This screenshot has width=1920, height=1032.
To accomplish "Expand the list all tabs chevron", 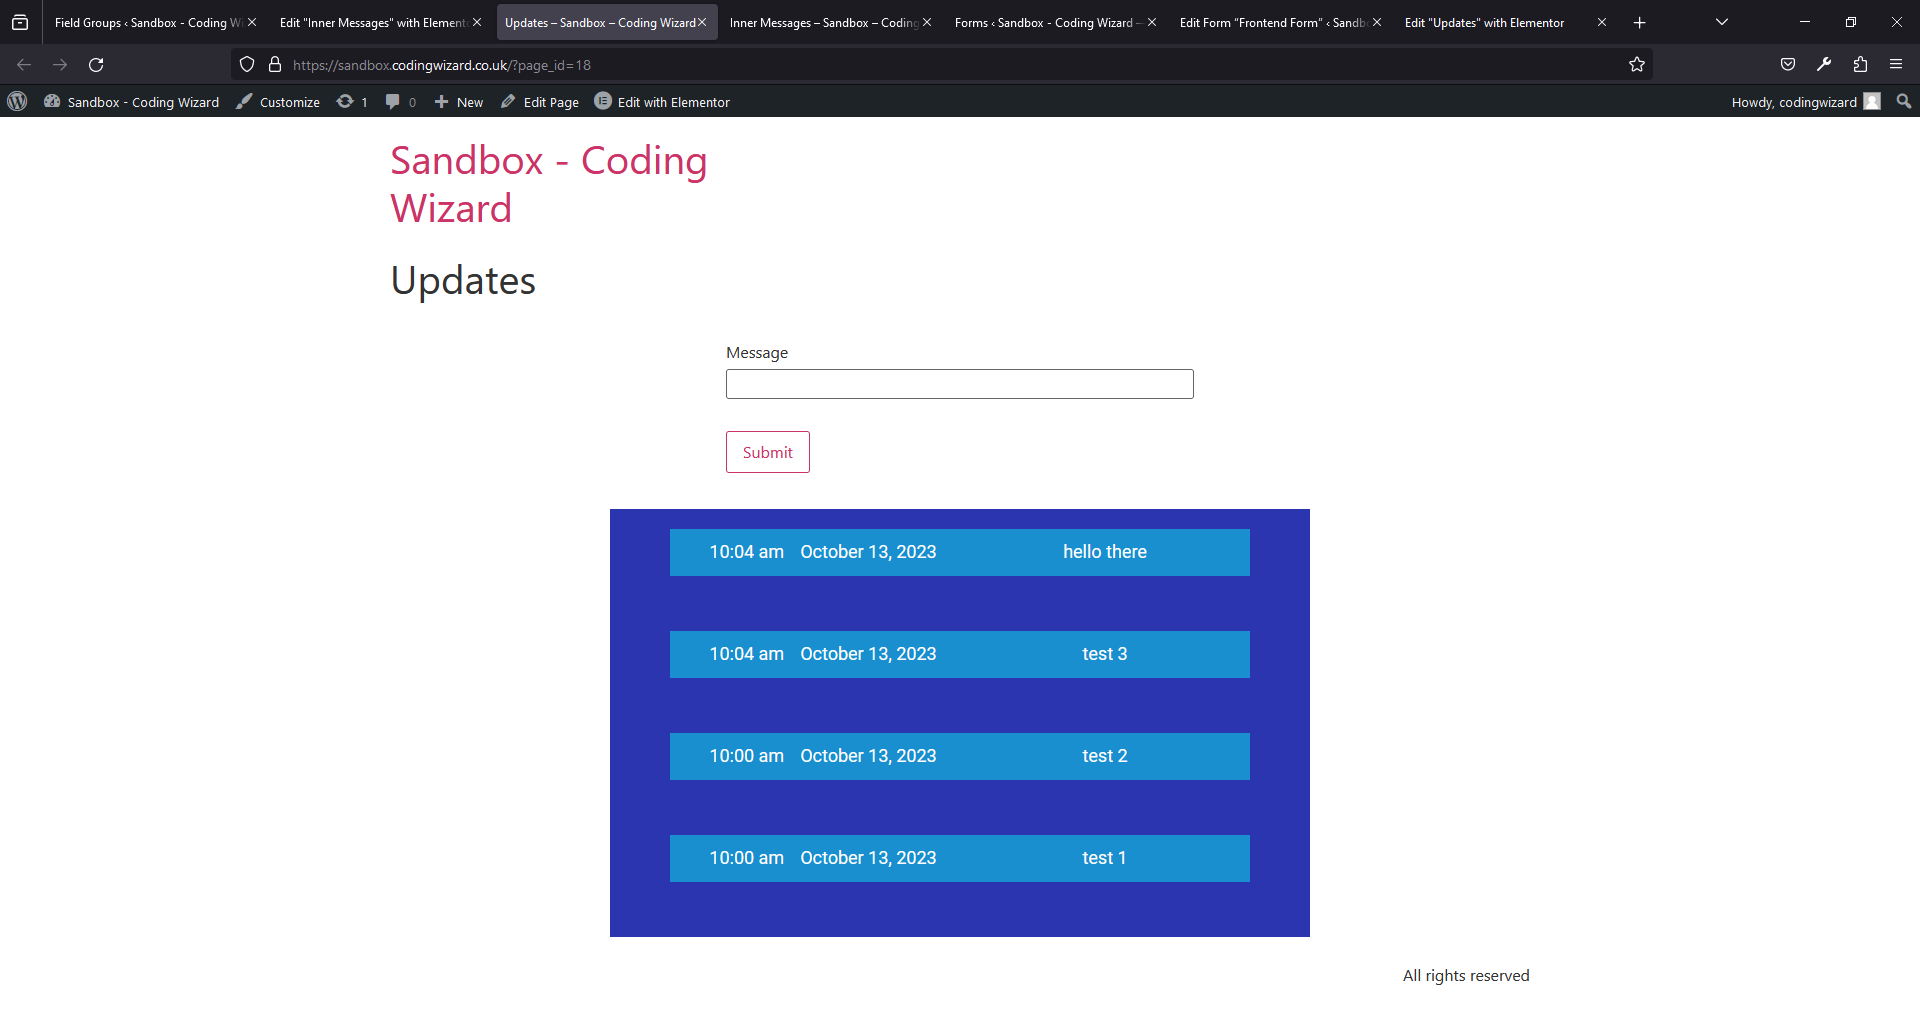I will click(1722, 22).
